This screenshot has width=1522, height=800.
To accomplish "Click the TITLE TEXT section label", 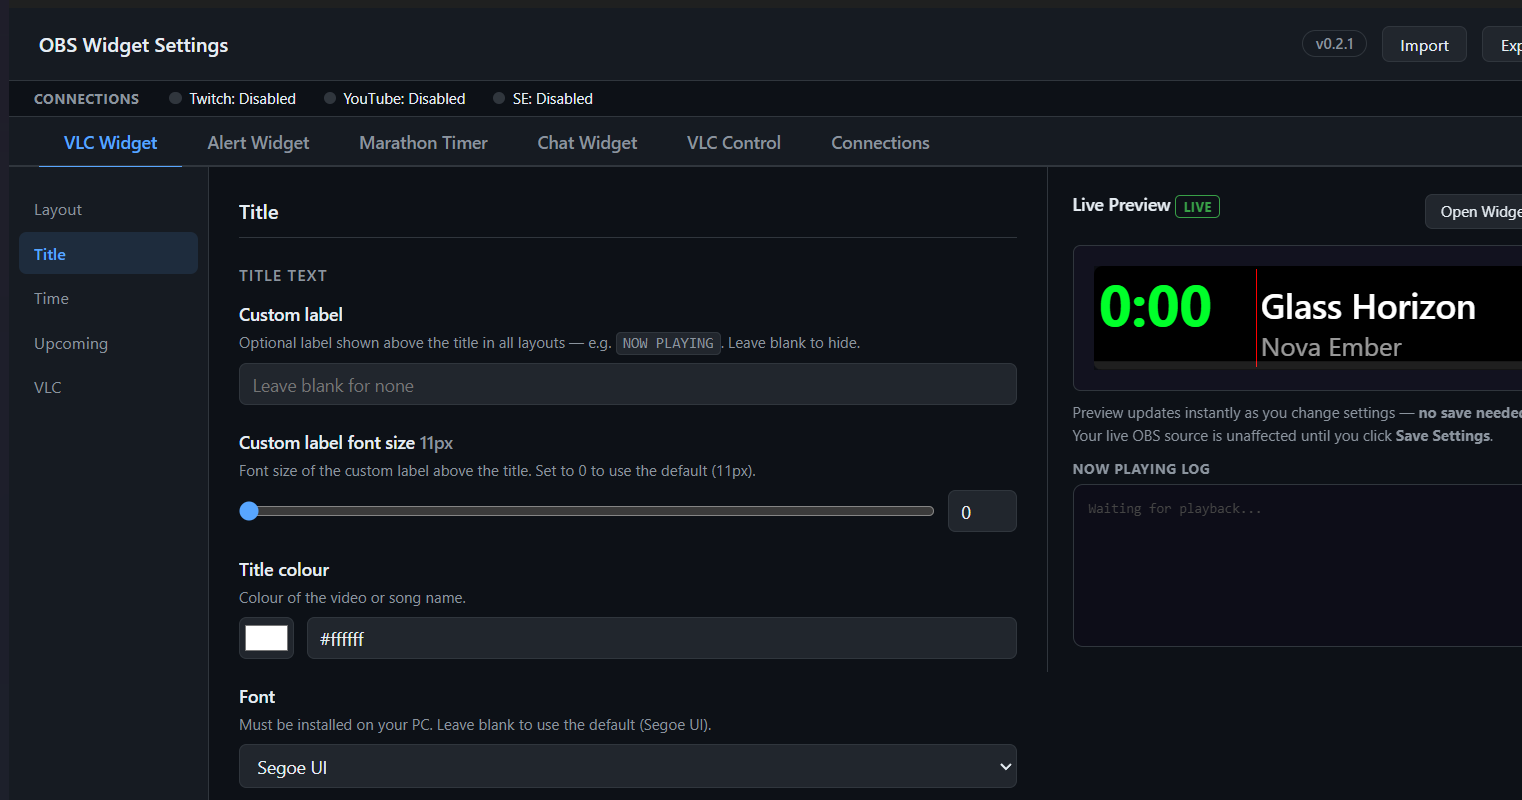I will (x=283, y=276).
